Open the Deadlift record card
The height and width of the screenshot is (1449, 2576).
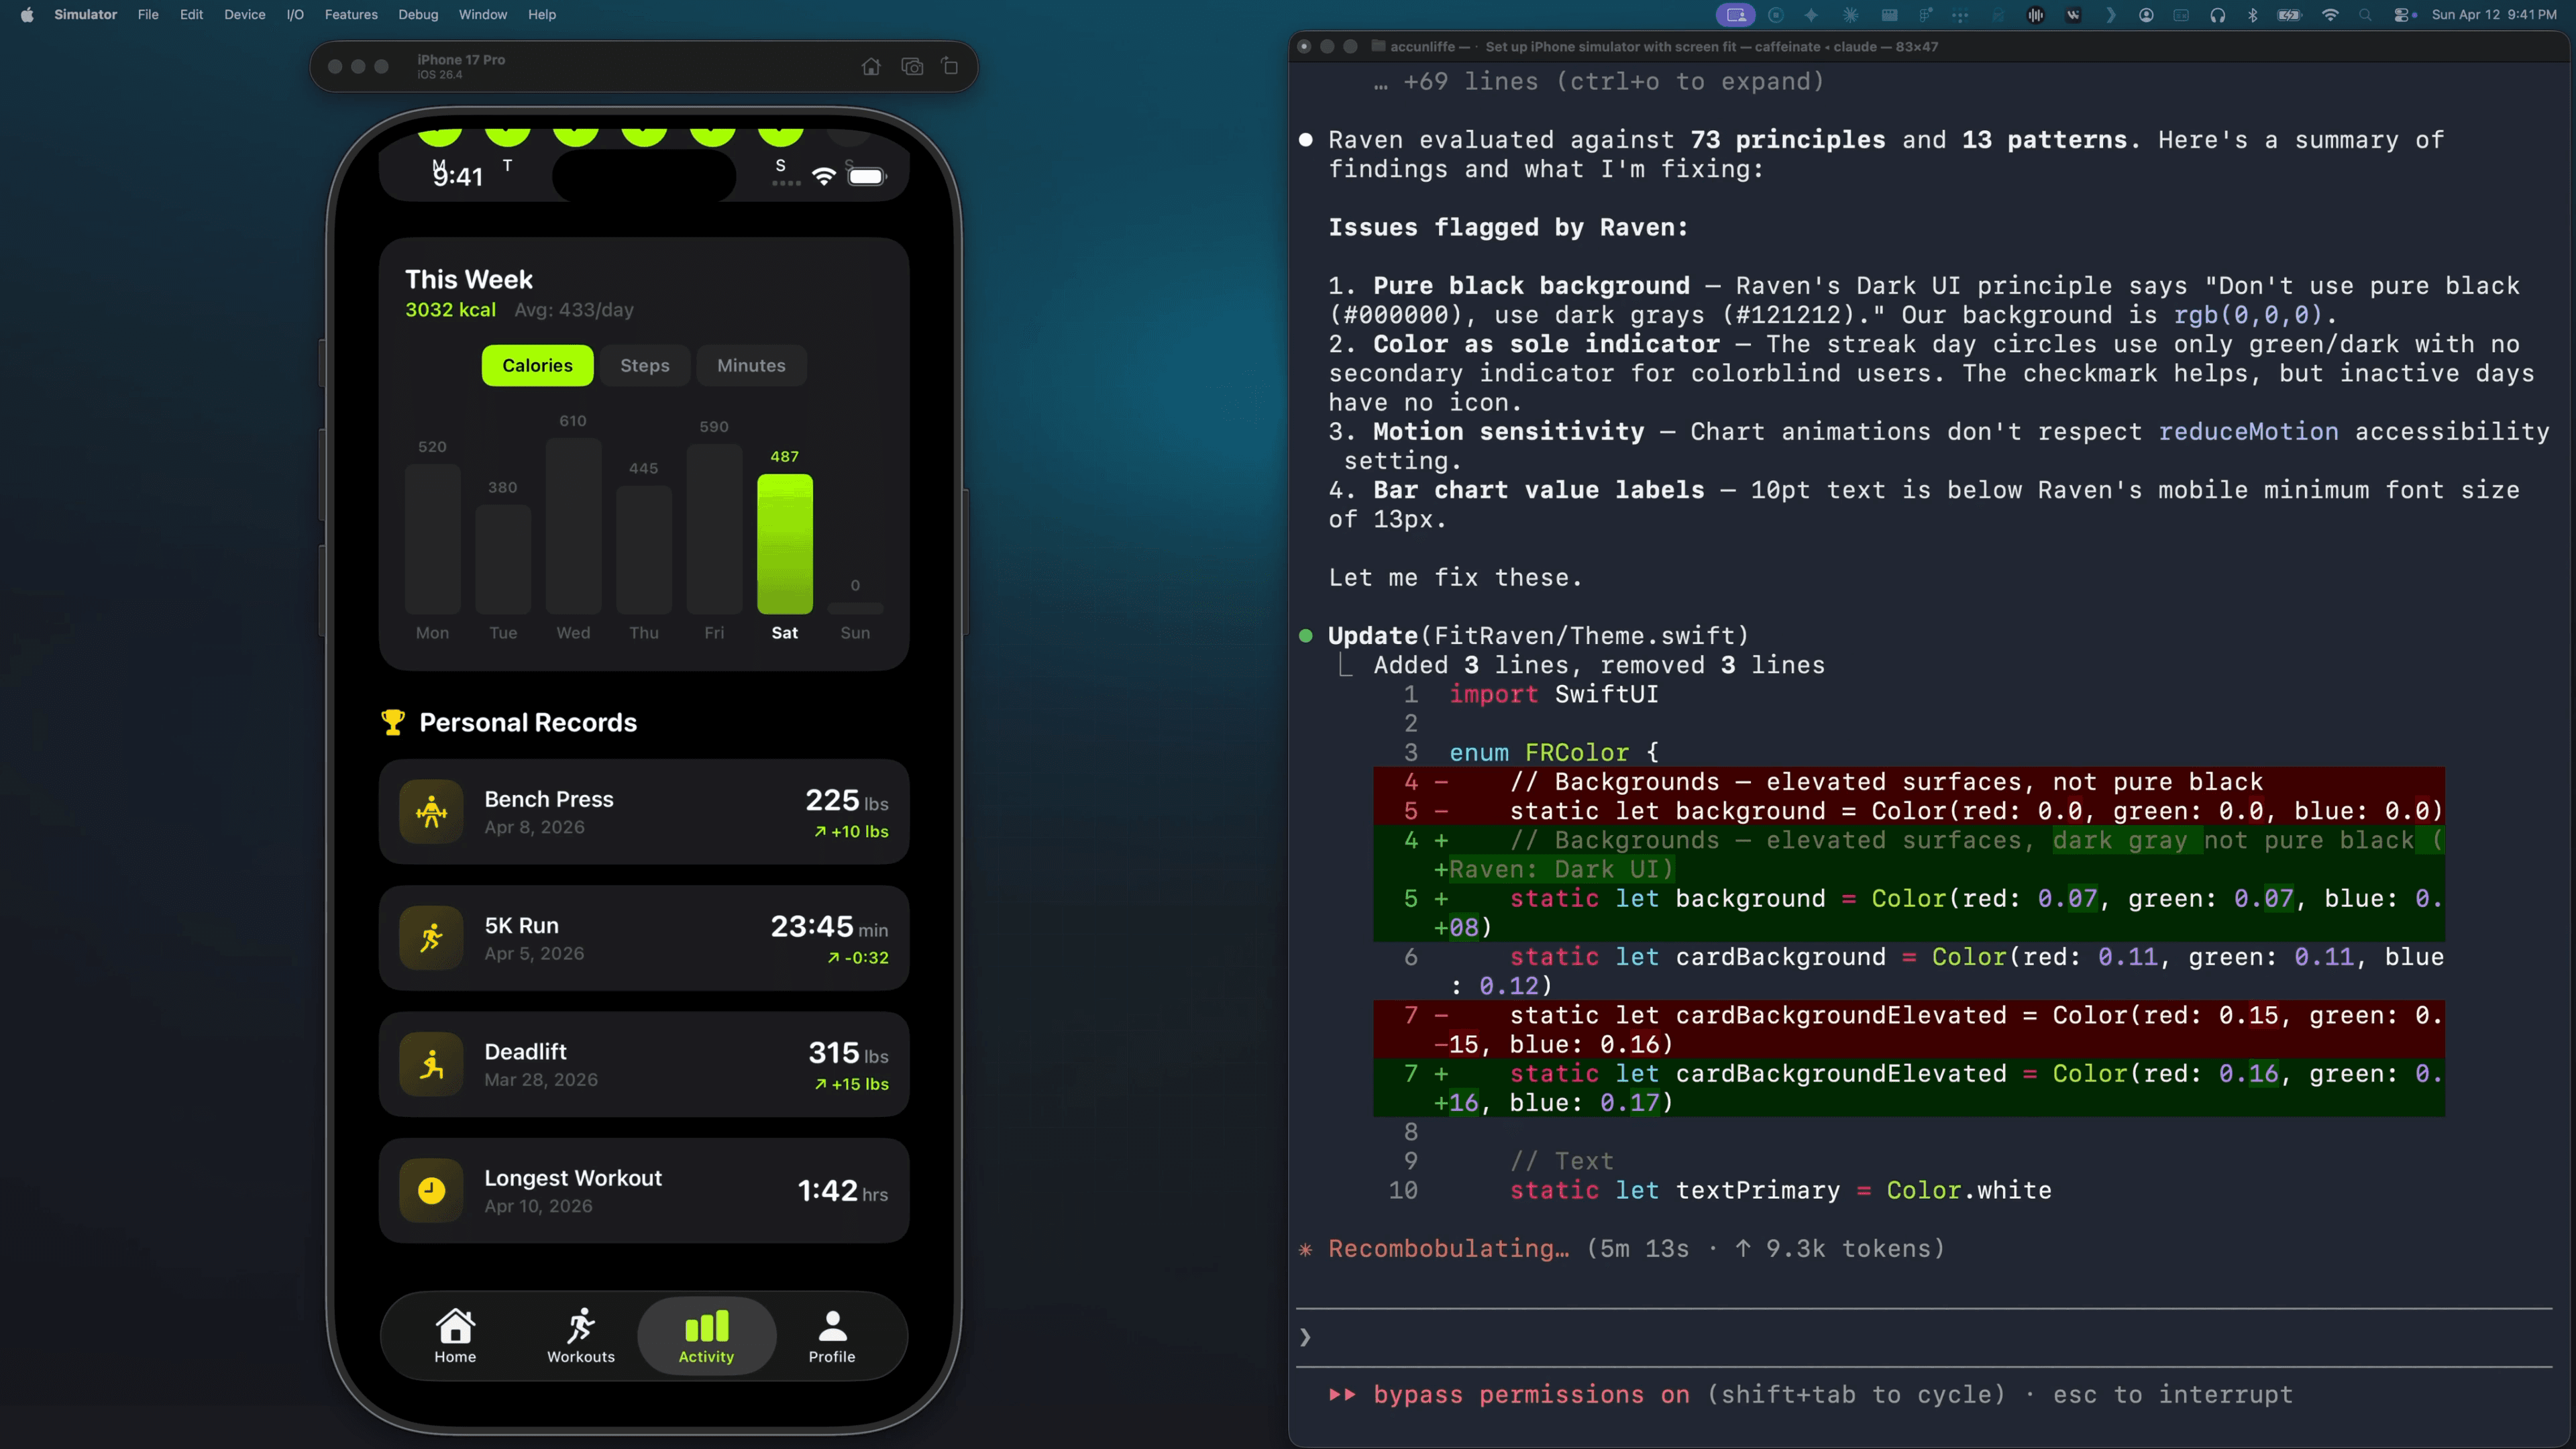[x=644, y=1064]
